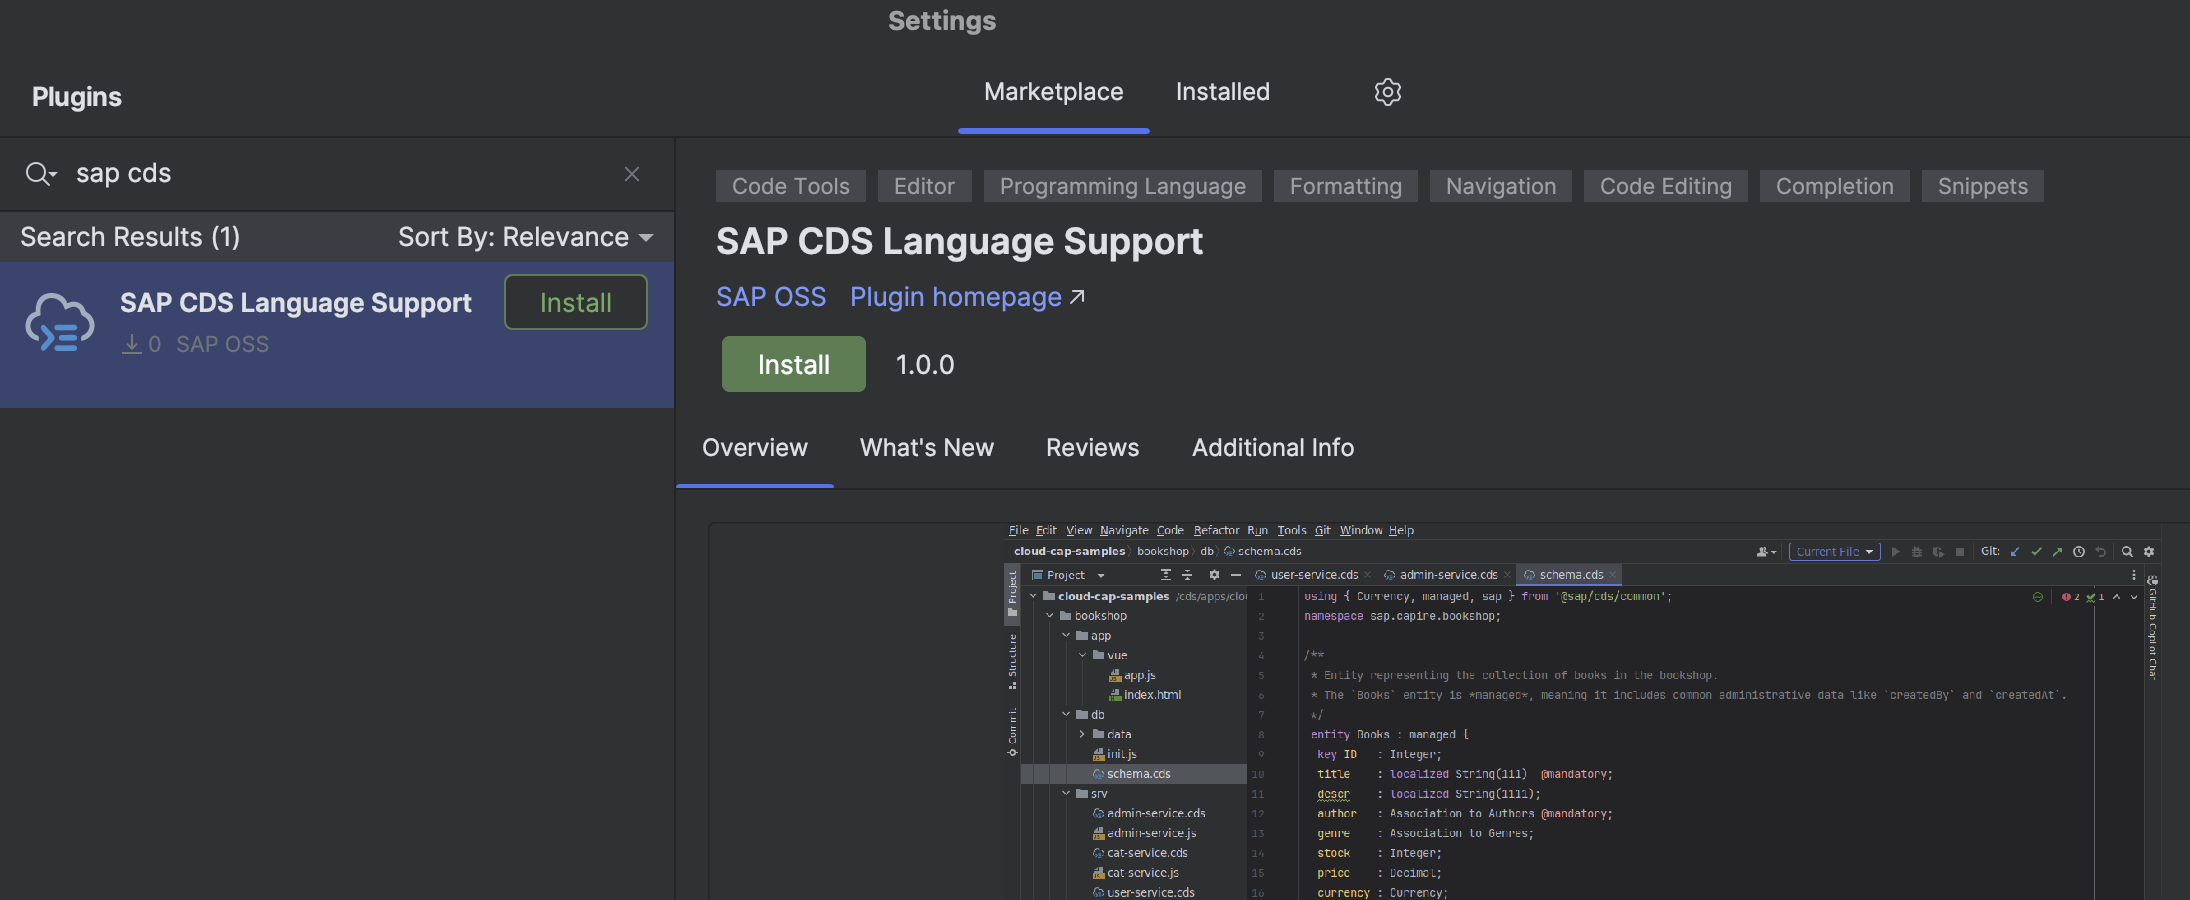Click the Programming Language tag

coord(1123,186)
